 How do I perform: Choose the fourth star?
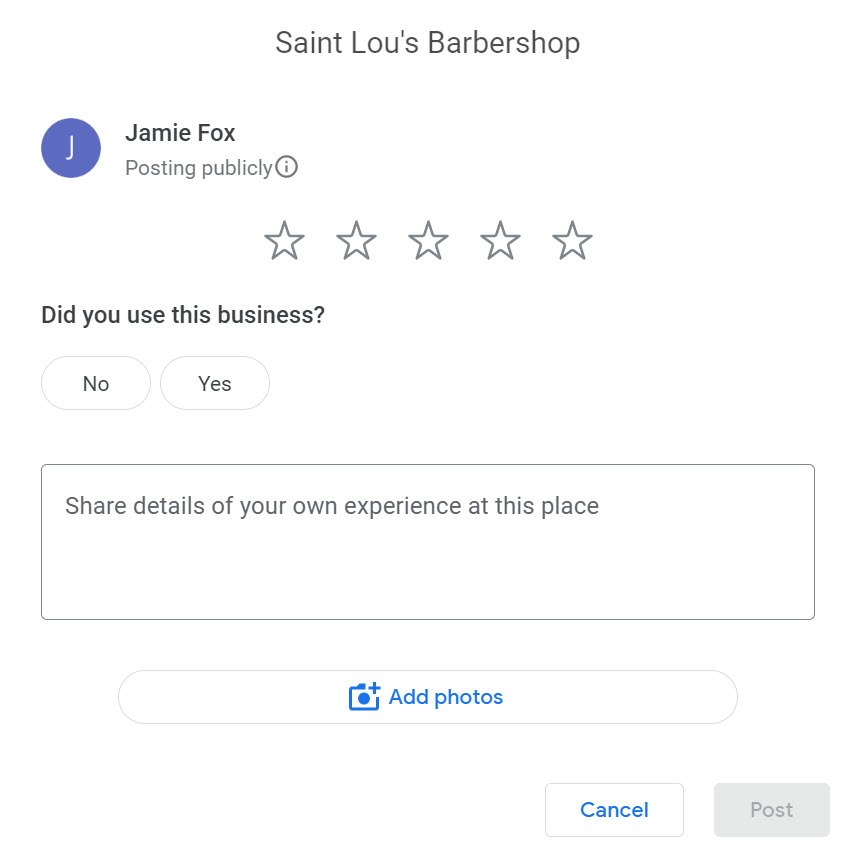(x=500, y=242)
